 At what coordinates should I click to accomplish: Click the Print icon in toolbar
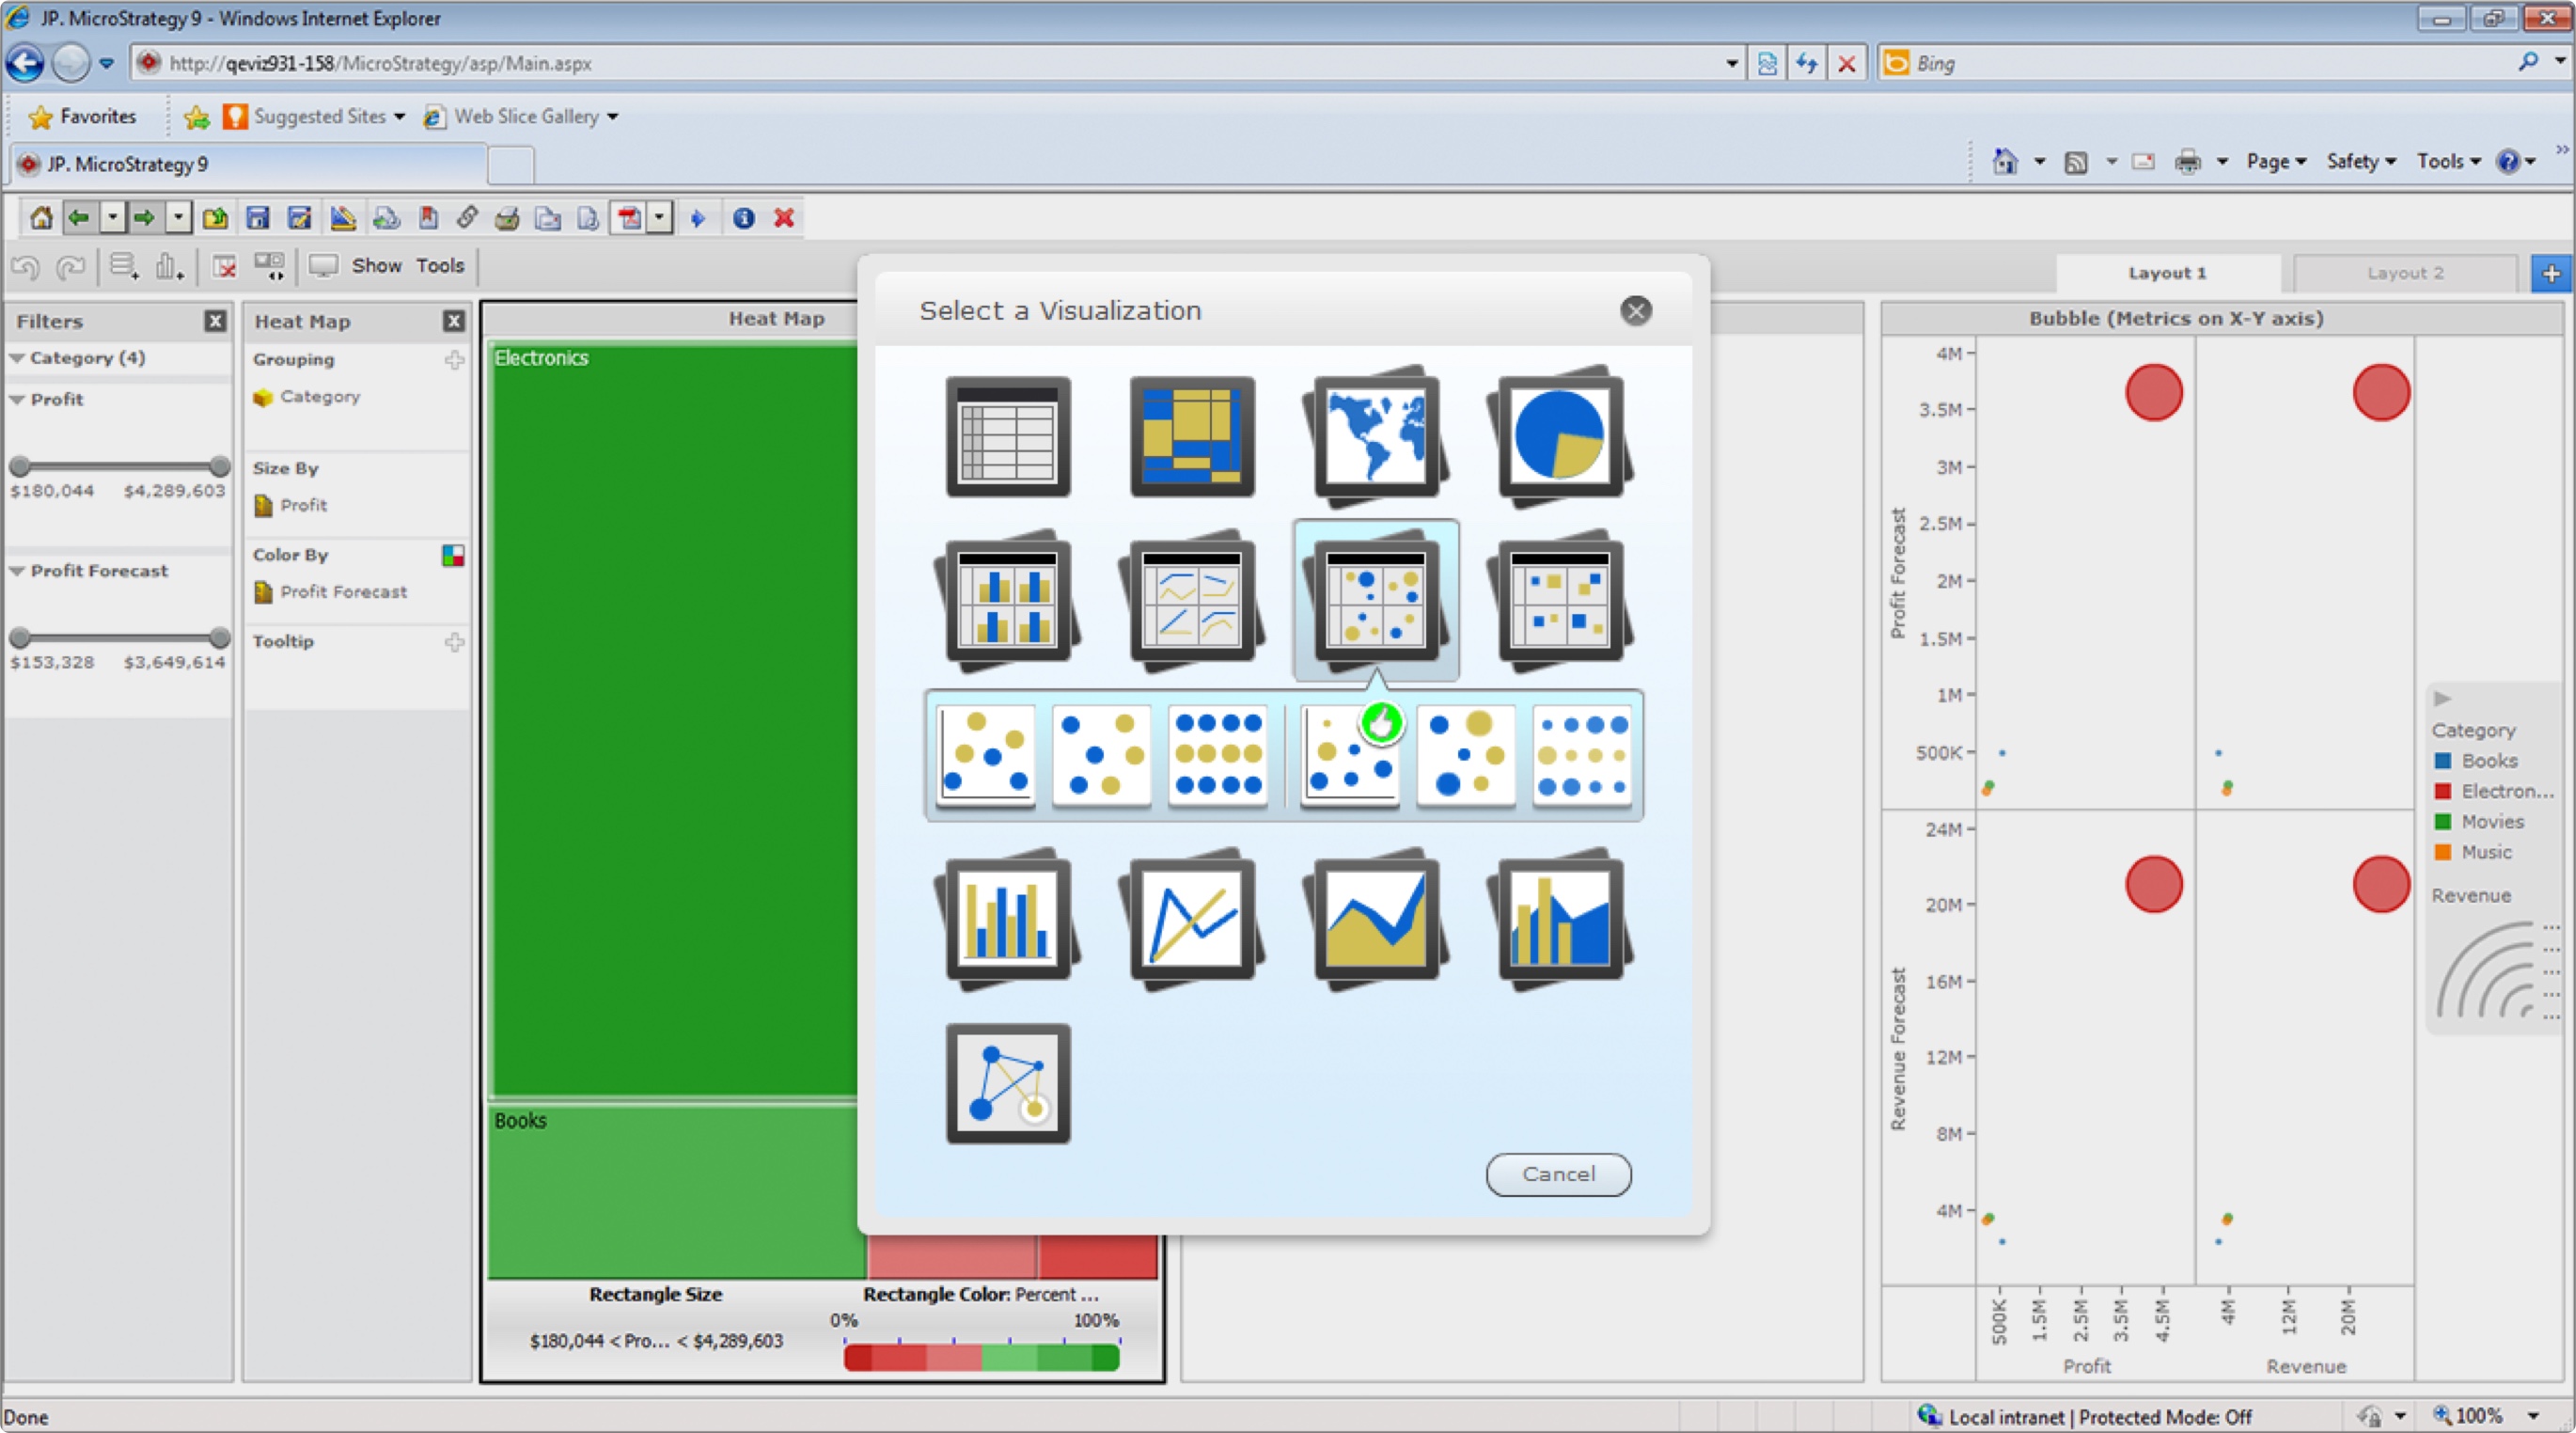click(x=507, y=217)
